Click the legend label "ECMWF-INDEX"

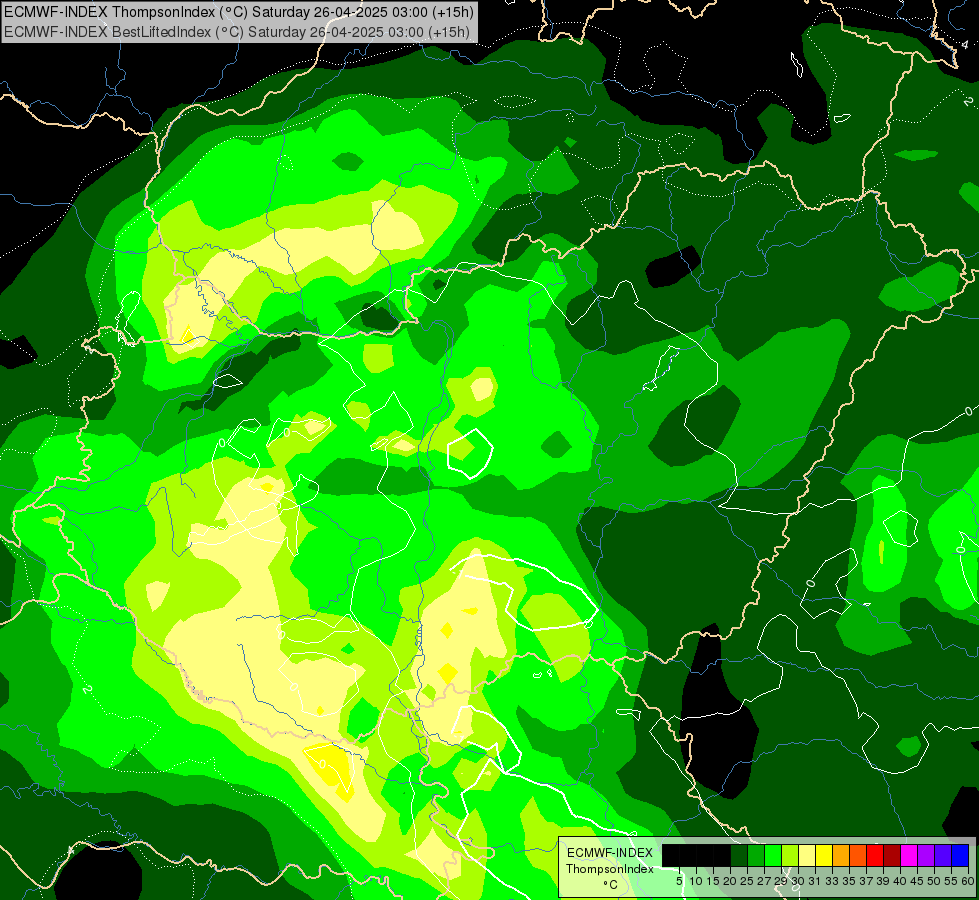[x=610, y=853]
